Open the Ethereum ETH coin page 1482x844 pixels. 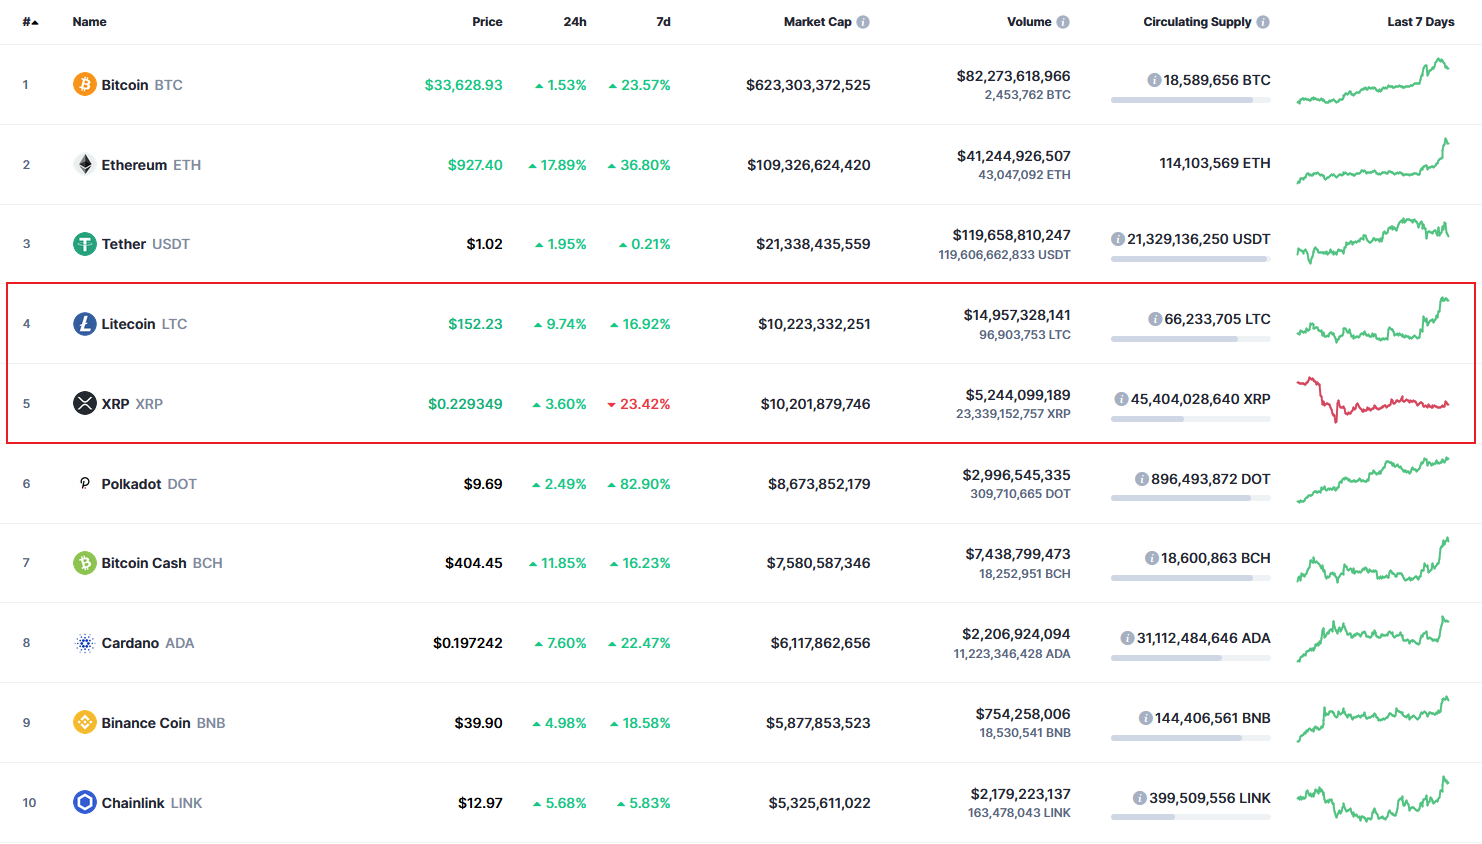tap(151, 165)
